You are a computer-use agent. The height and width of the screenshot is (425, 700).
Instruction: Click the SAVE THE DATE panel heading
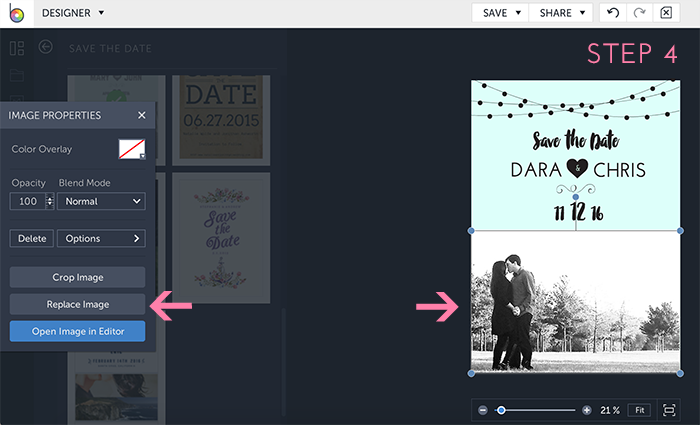110,48
